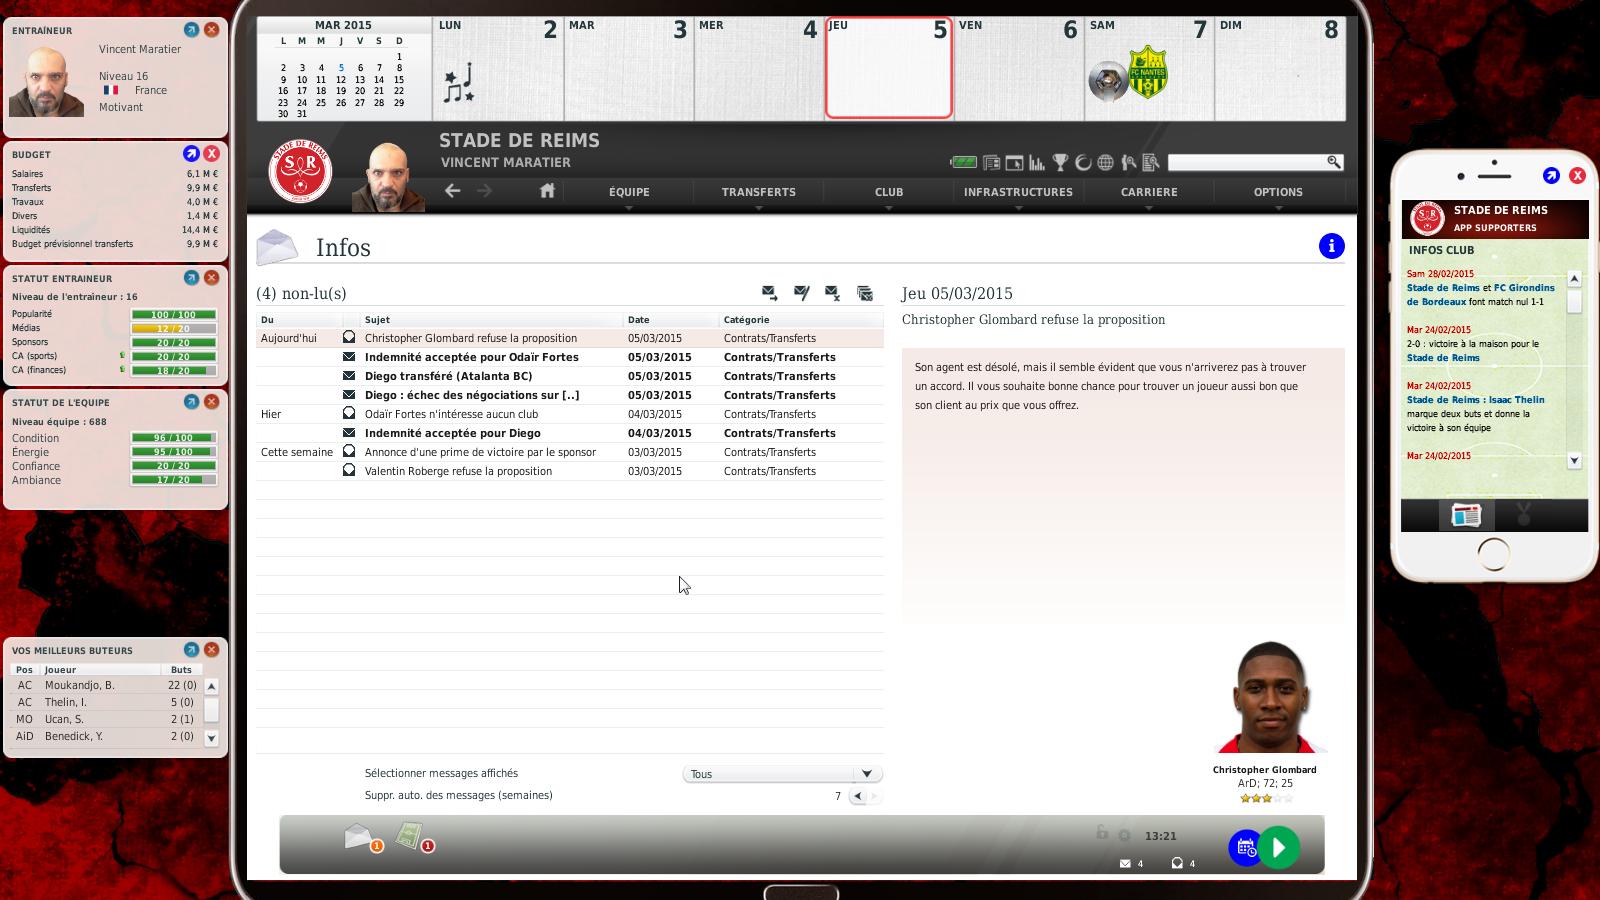Delete message with envelope-x icon
Image resolution: width=1600 pixels, height=900 pixels.
coord(832,293)
